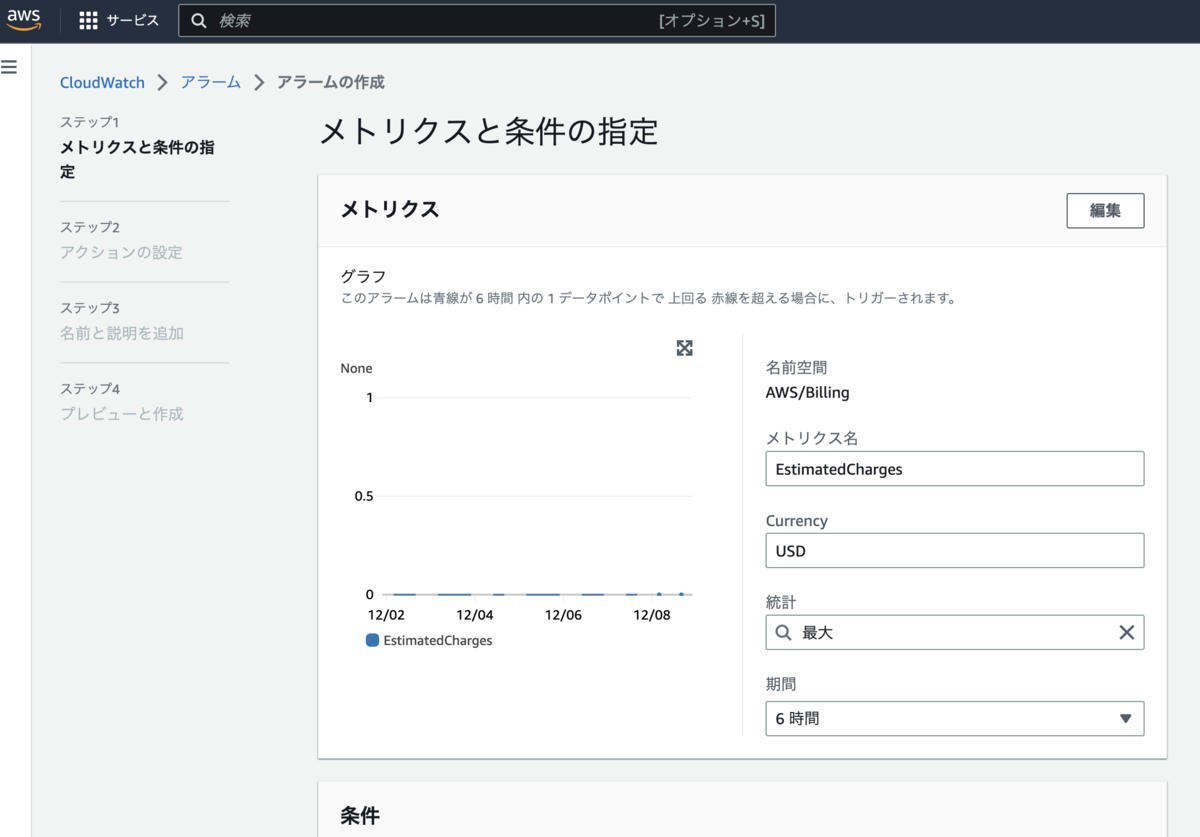Viewport: 1200px width, 837px height.
Task: Select ステップ3 名前と説明を追加 step
Action: pos(122,321)
